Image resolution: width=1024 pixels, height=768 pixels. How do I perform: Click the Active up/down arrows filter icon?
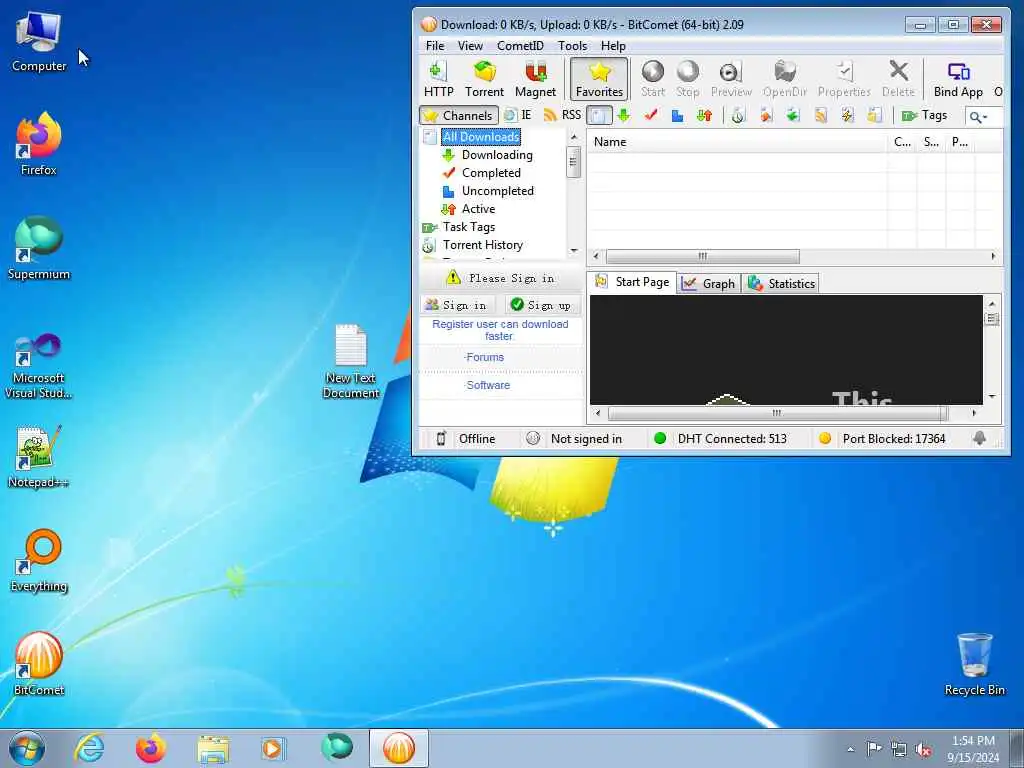click(704, 116)
